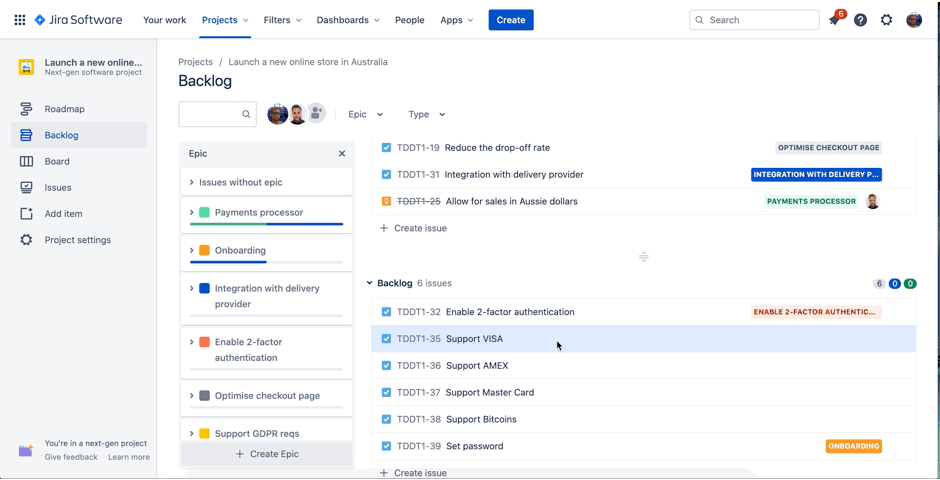
Task: Collapse the Backlog section chevron
Action: [369, 283]
